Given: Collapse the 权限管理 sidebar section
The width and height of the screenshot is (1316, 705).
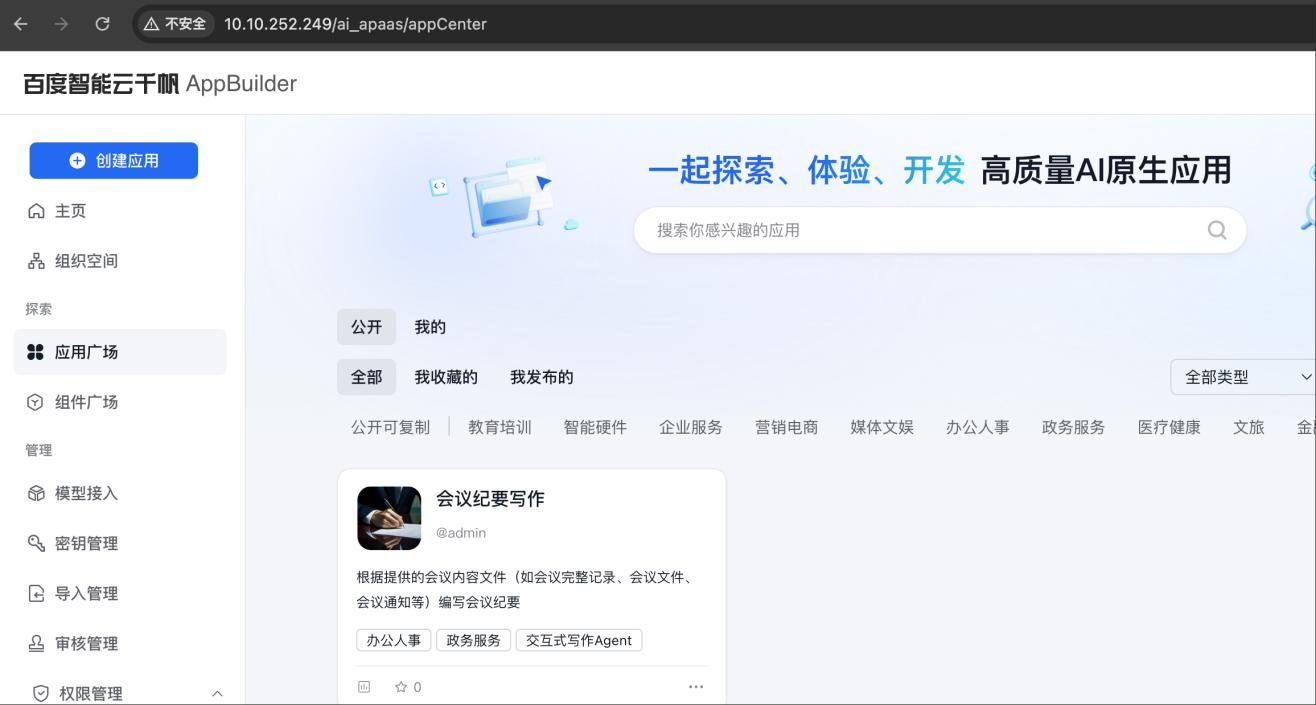Looking at the screenshot, I should (x=217, y=693).
